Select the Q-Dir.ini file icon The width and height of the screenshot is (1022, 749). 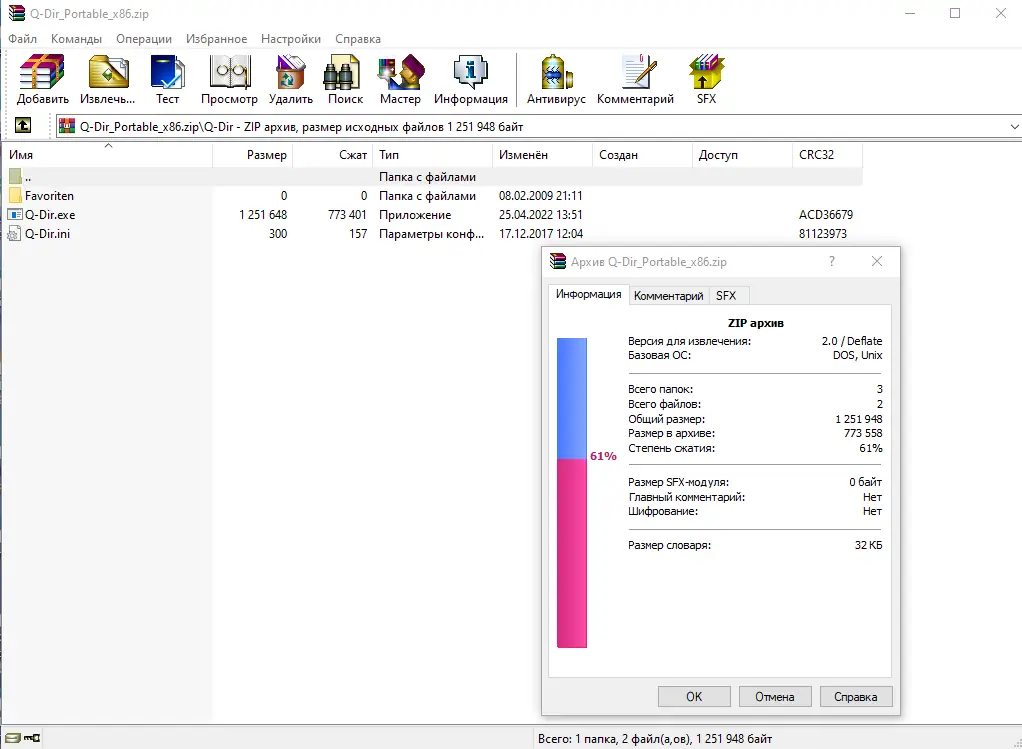[14, 233]
